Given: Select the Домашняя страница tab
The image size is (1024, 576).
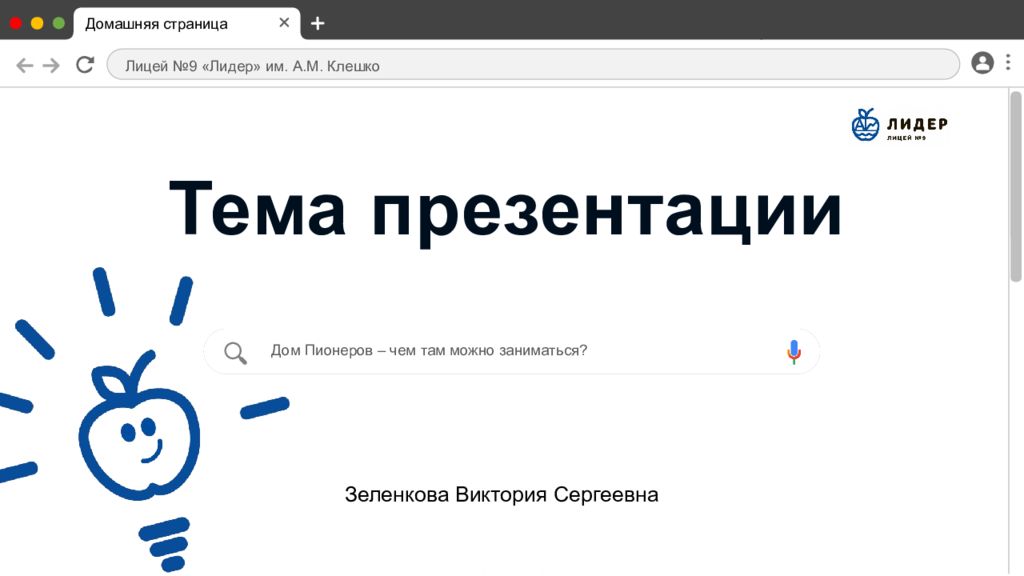Looking at the screenshot, I should 160,23.
